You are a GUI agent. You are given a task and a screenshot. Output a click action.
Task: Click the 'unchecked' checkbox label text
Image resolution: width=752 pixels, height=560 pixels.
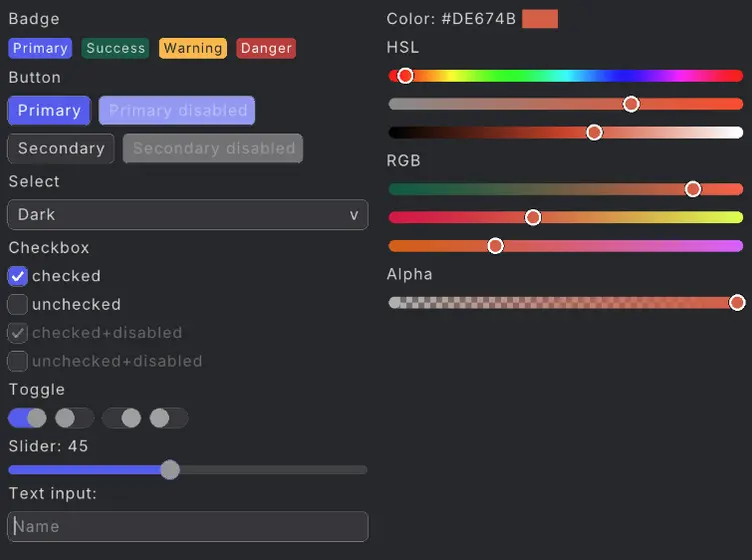tap(76, 304)
